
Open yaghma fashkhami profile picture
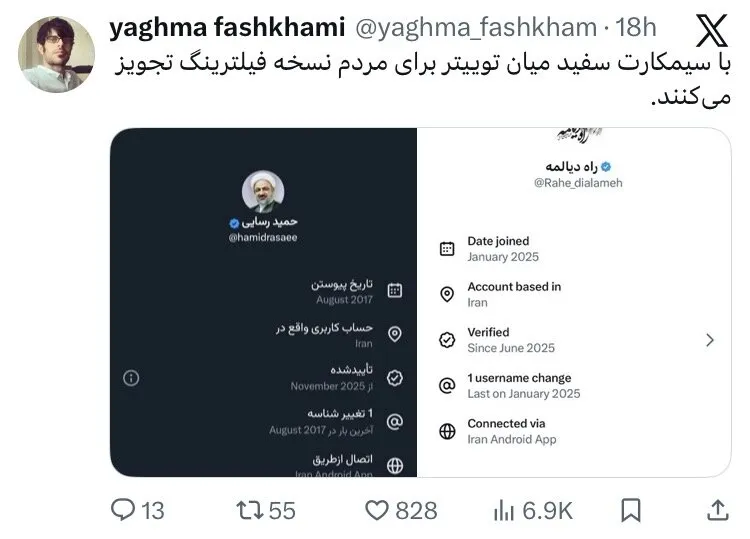coord(57,55)
